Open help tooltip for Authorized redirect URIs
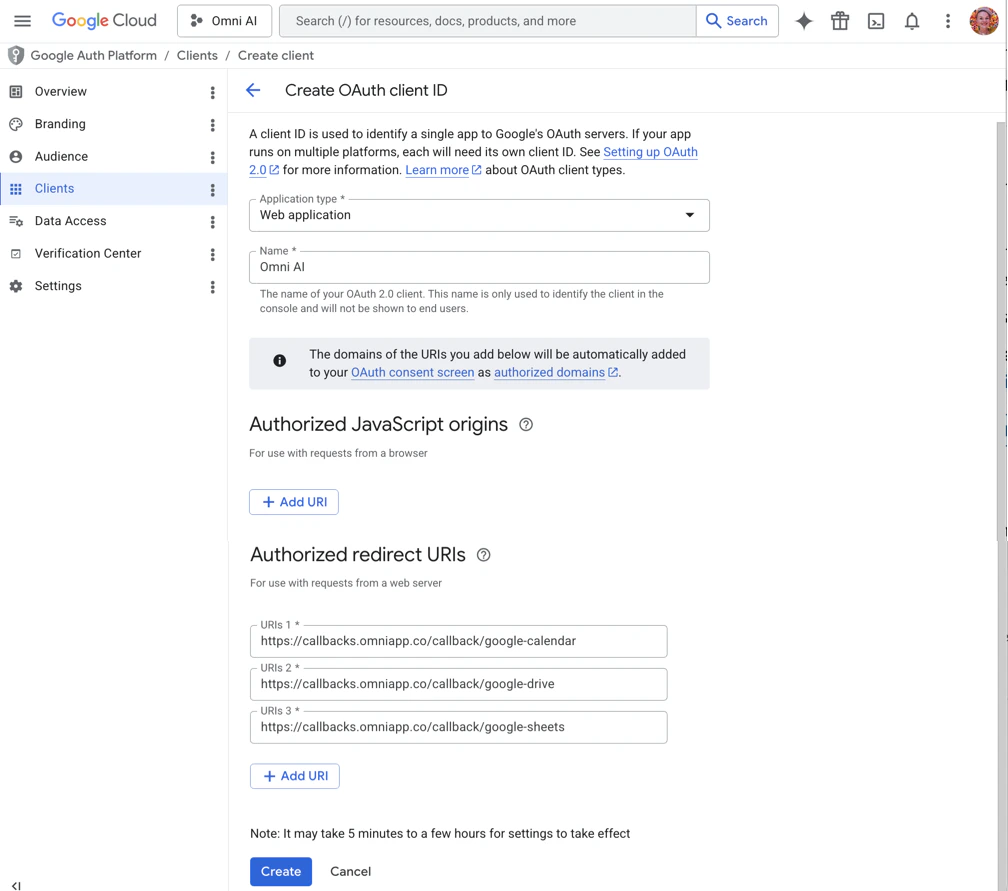The image size is (1008, 891). 483,554
